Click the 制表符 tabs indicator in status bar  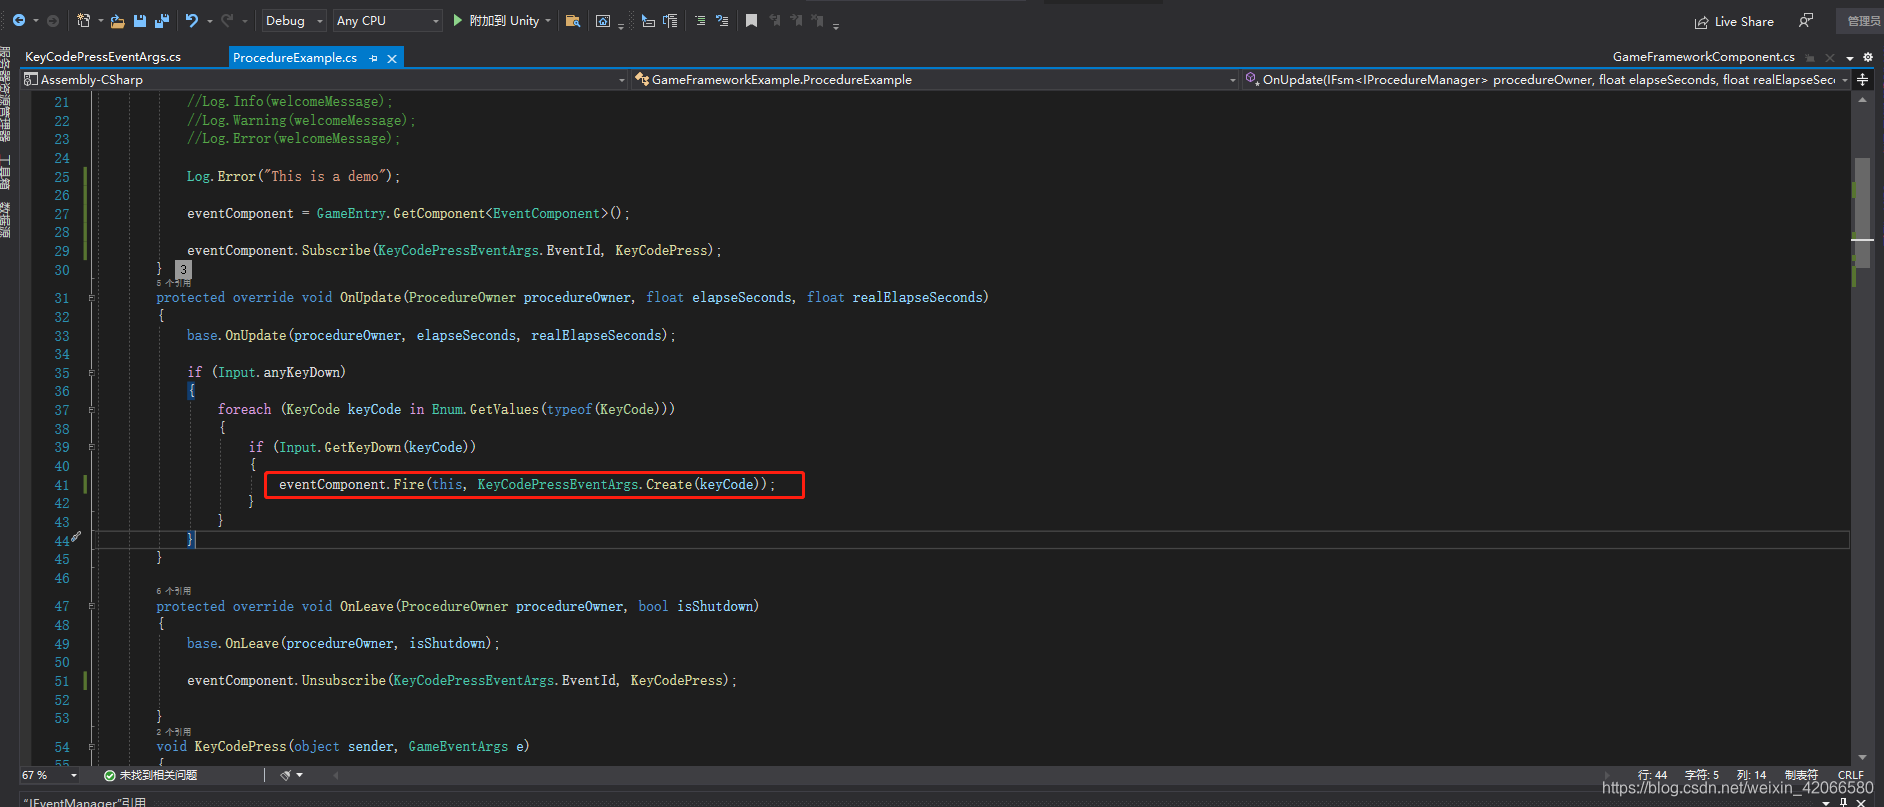pos(1801,775)
